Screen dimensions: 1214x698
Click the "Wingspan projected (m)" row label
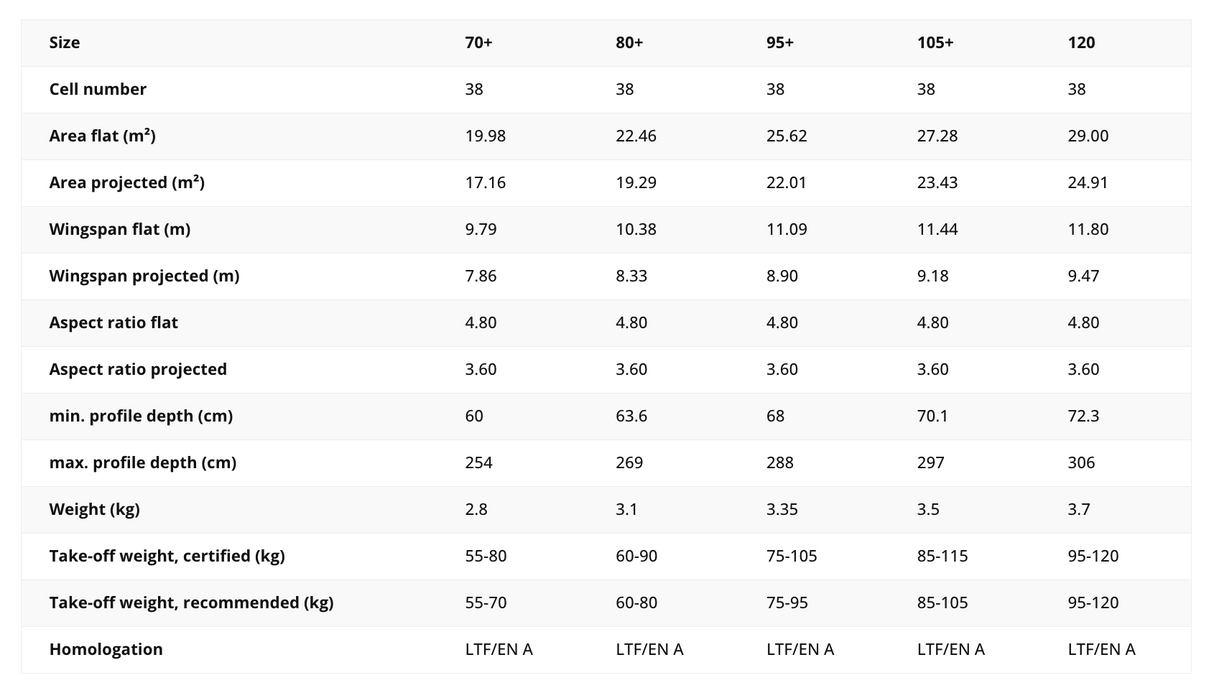pos(144,276)
